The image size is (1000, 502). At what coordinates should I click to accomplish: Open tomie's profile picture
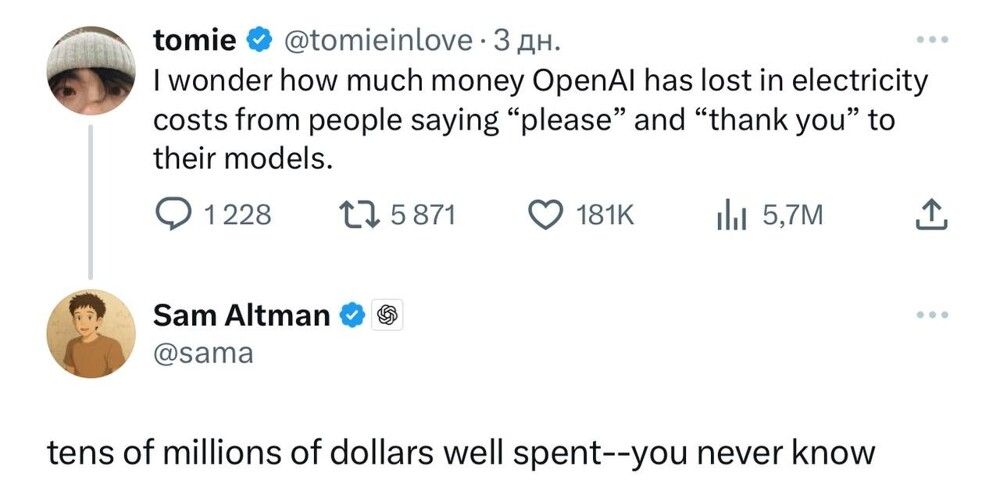tap(92, 68)
